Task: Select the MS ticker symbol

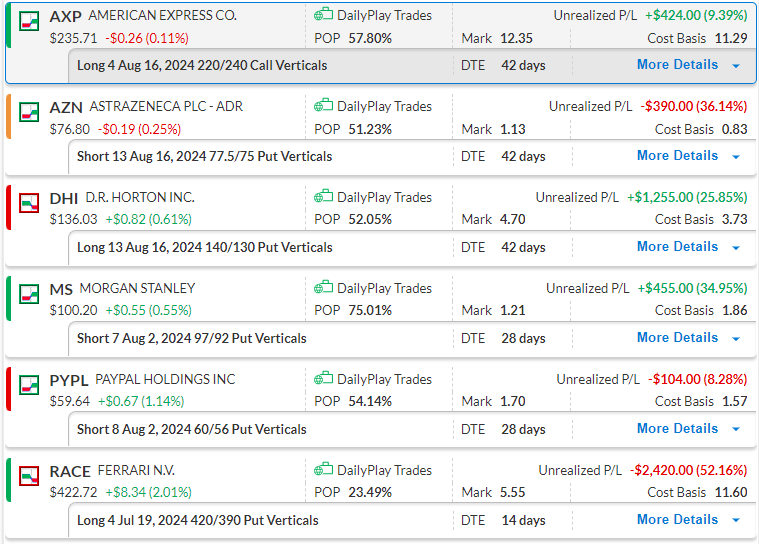Action: (61, 289)
